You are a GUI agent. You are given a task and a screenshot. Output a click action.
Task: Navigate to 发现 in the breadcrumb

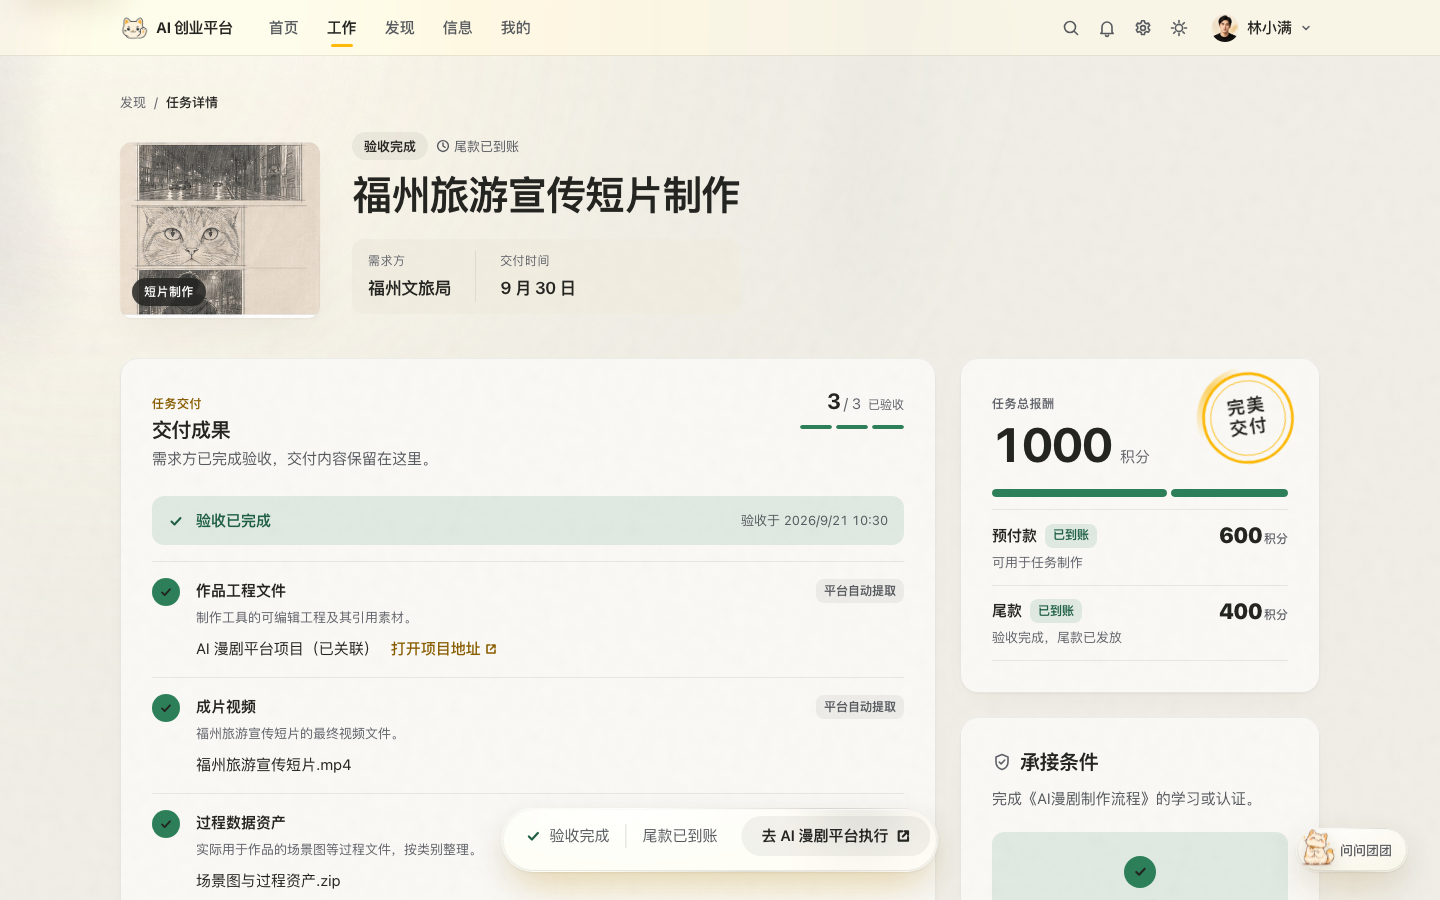(x=133, y=102)
